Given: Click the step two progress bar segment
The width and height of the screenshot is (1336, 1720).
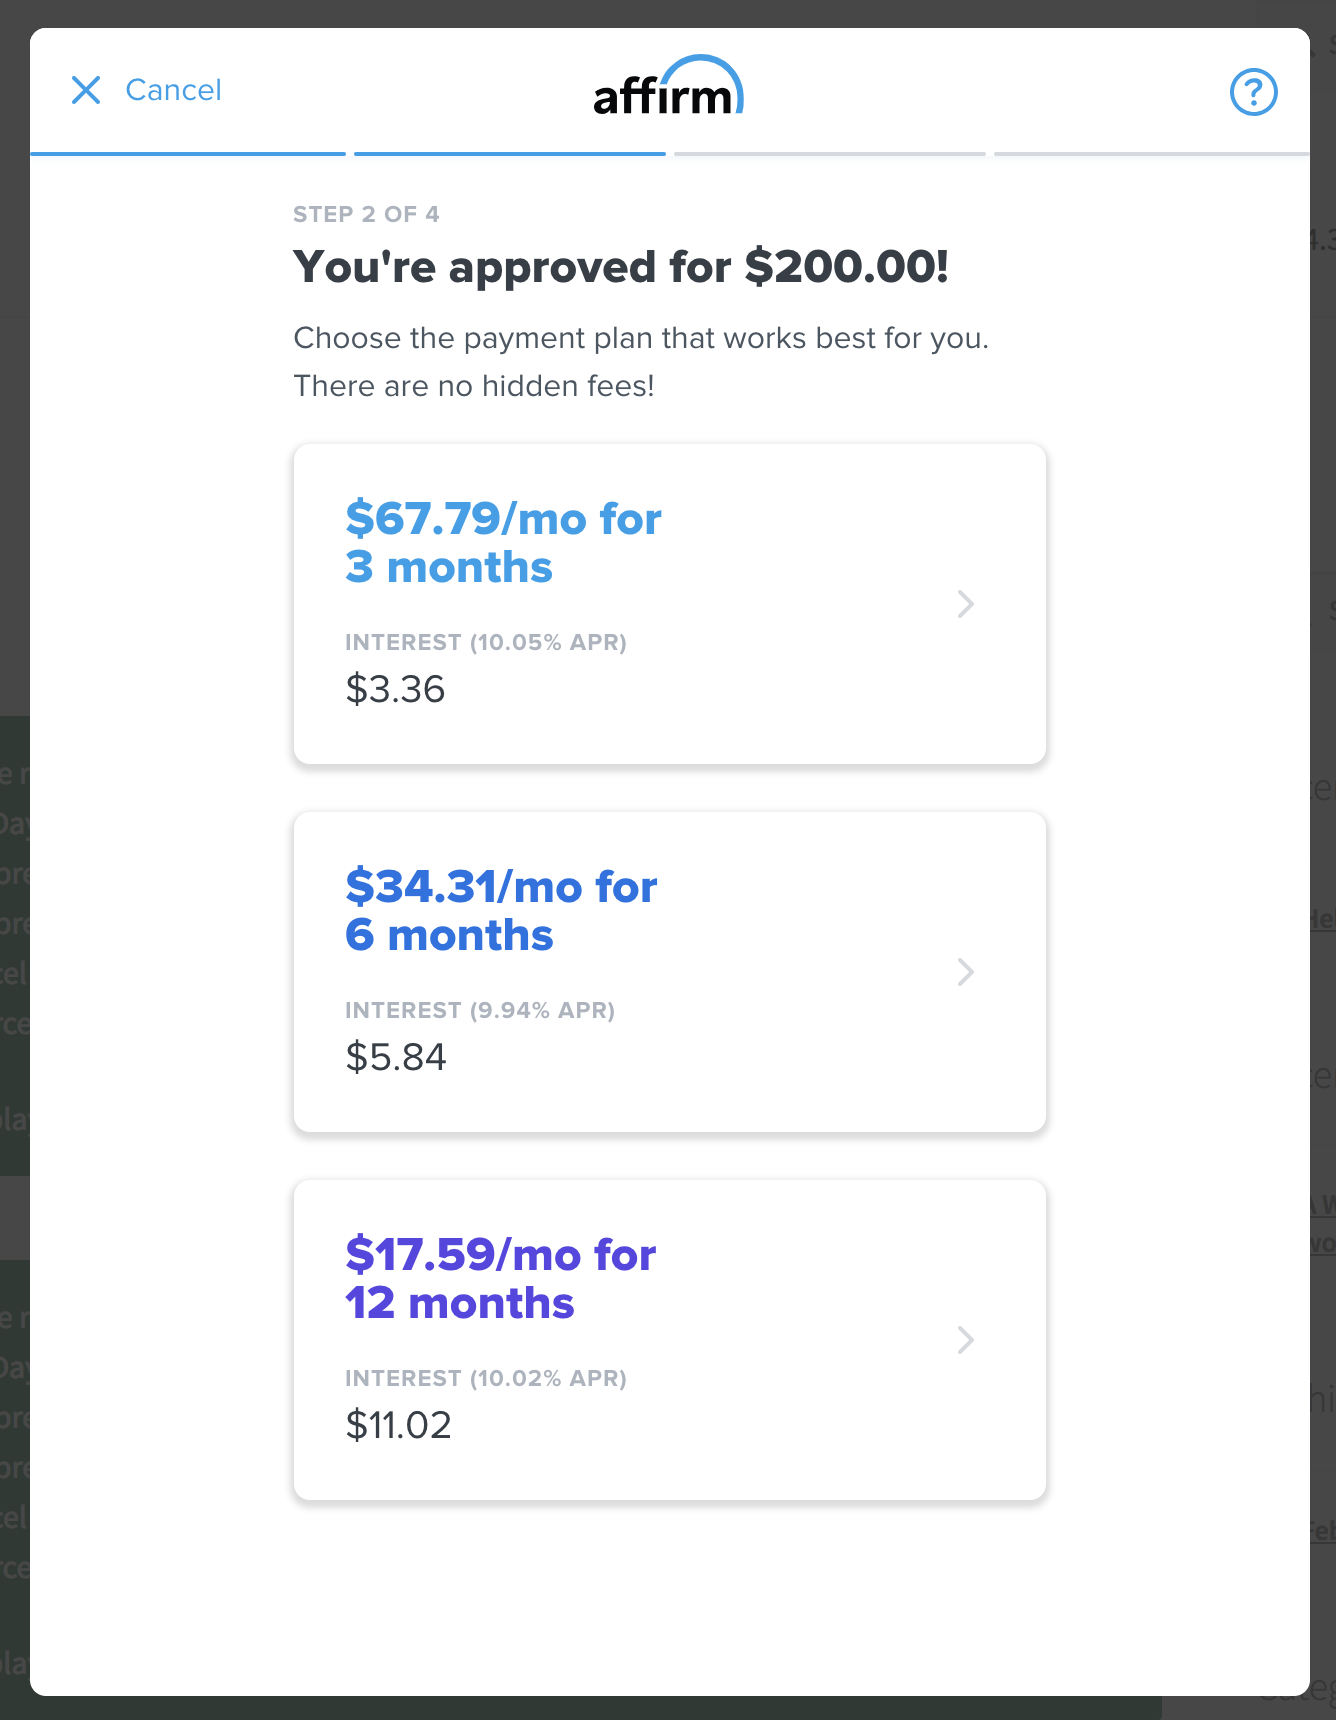Looking at the screenshot, I should [x=510, y=152].
